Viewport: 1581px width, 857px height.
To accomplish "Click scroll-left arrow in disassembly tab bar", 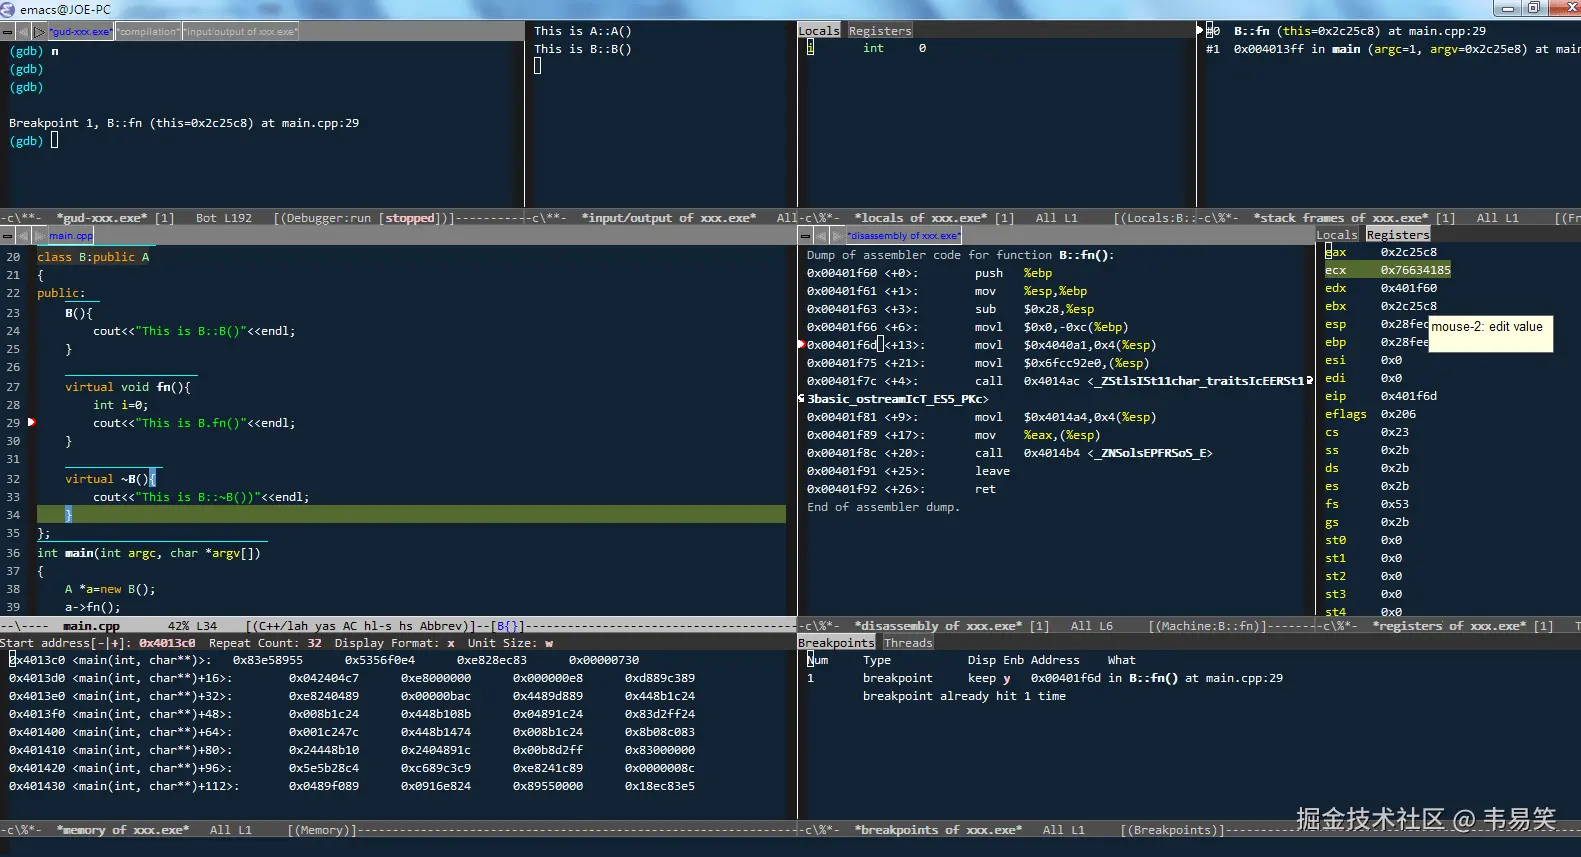I will pos(822,236).
